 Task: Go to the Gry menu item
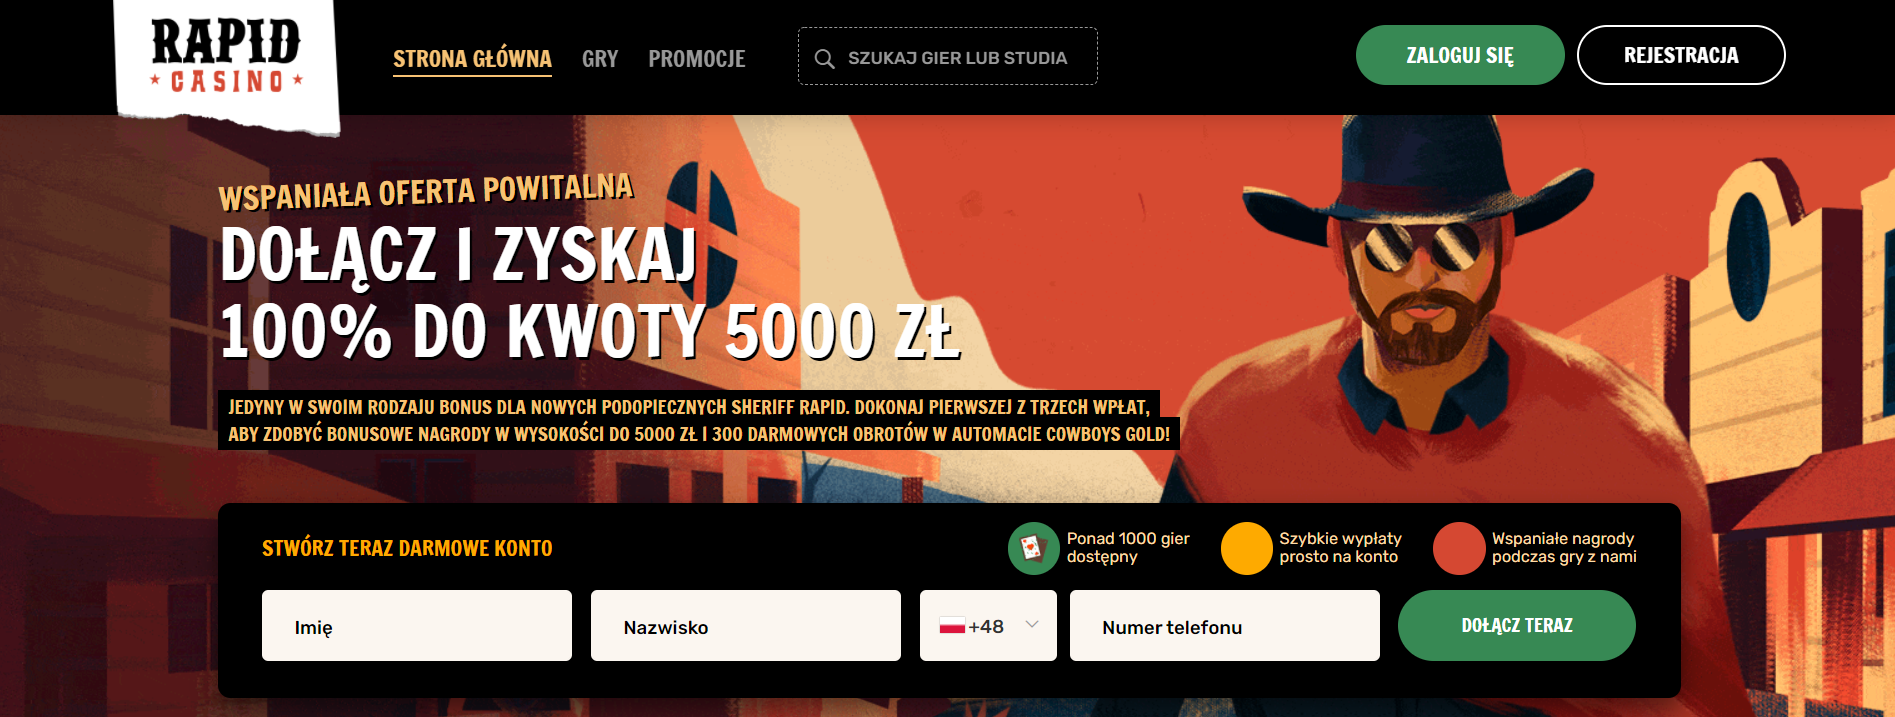click(x=600, y=59)
